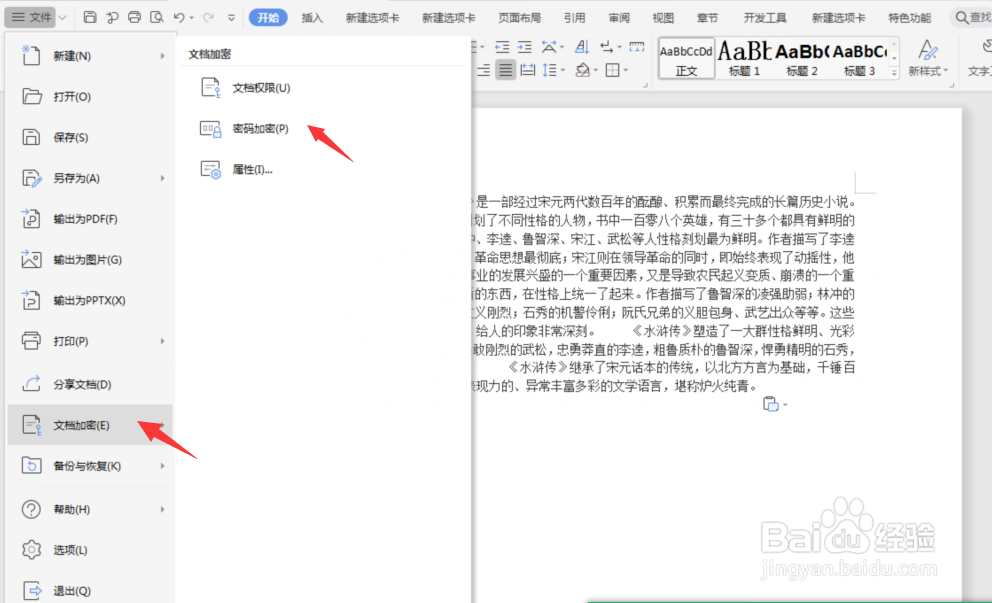This screenshot has height=603, width=992.
Task: Click the shading 底纹 icon in ribbon
Action: tap(584, 69)
